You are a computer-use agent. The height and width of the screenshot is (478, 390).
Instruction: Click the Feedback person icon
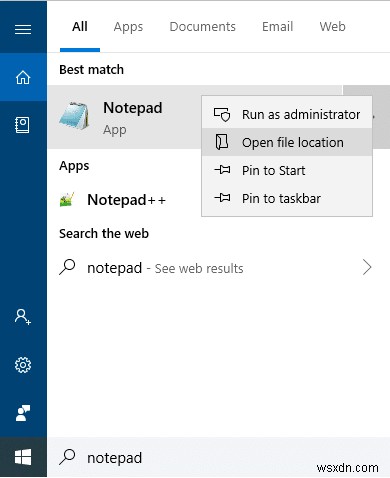(23, 413)
